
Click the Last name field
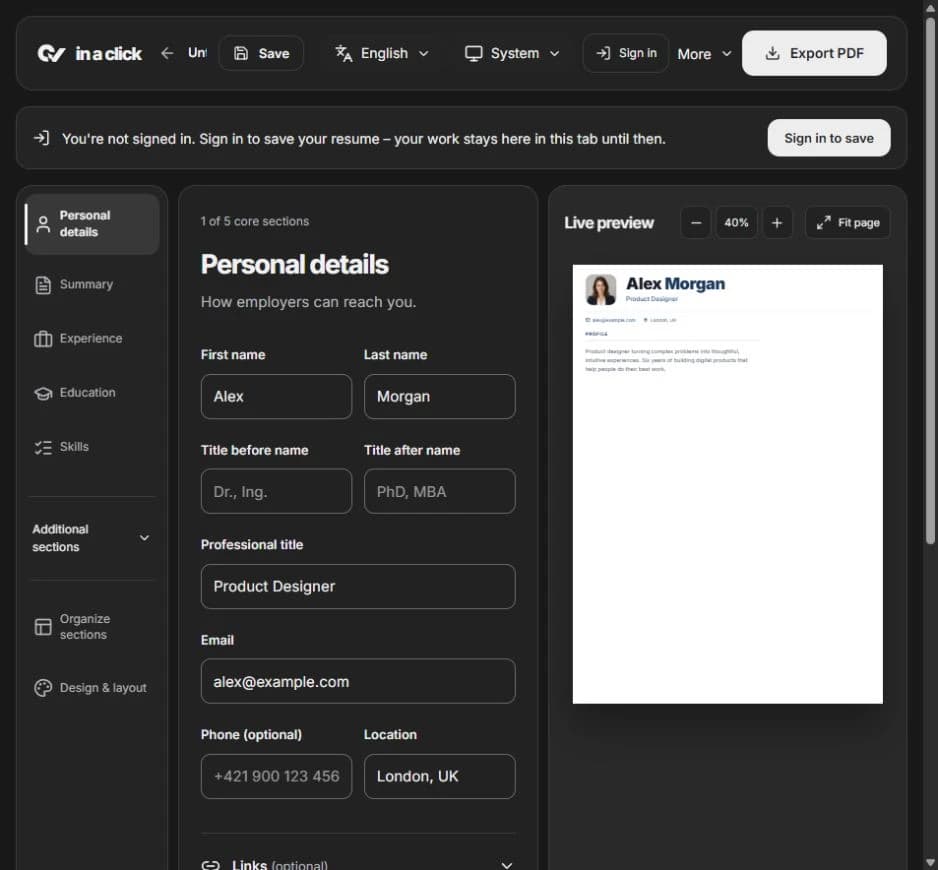pos(440,397)
